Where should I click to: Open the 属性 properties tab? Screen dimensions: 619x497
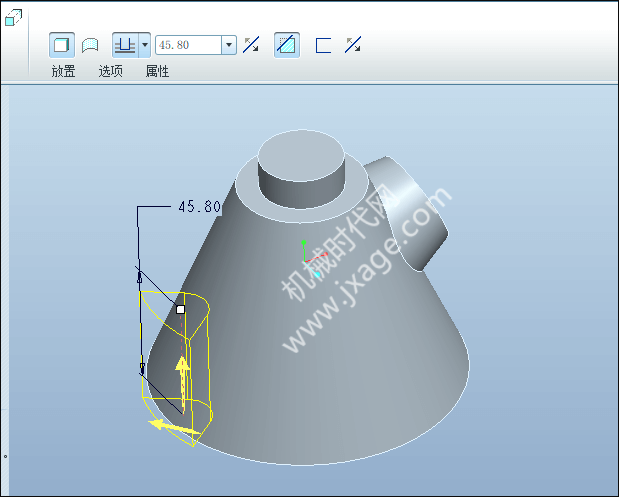coord(157,71)
